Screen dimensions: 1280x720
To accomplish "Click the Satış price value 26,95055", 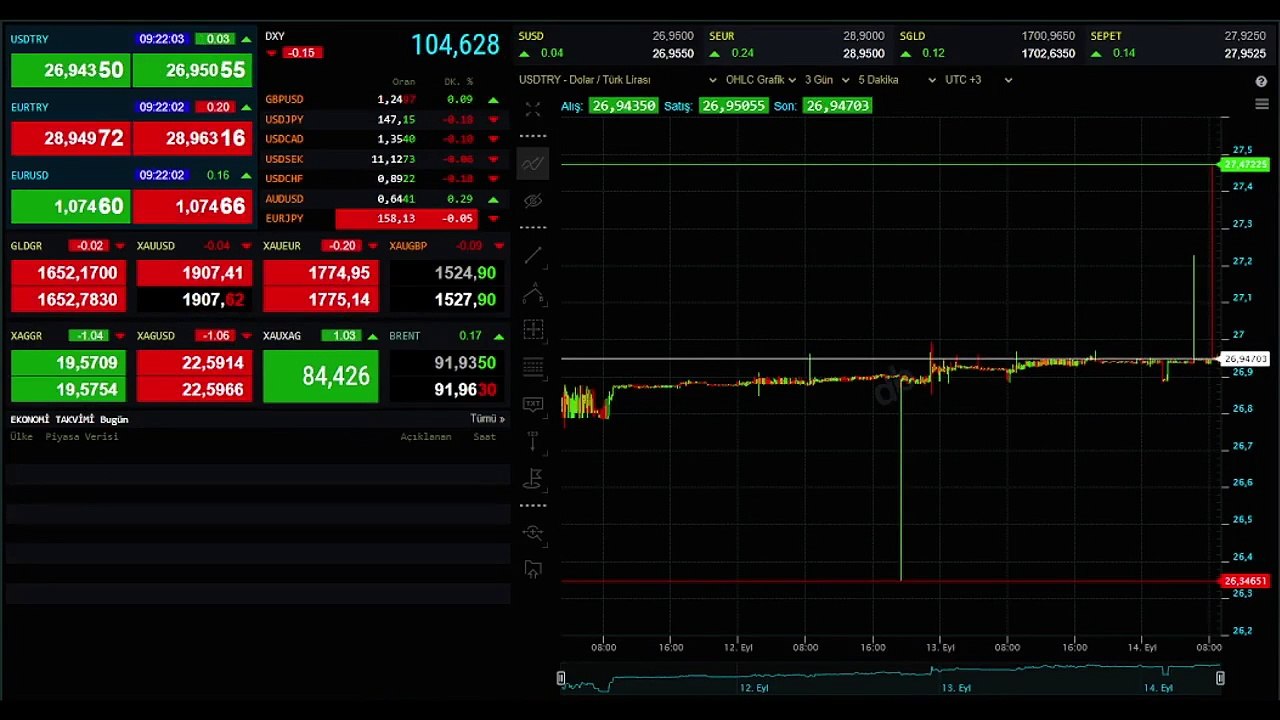I will 734,105.
